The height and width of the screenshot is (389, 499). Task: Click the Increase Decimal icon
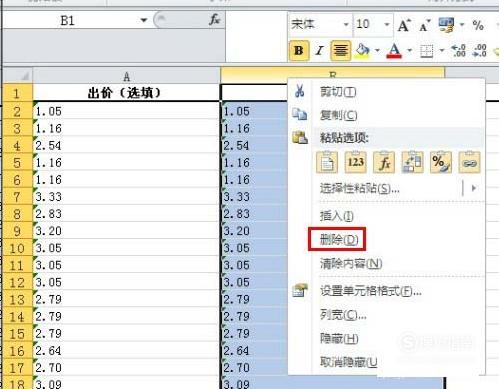[458, 50]
